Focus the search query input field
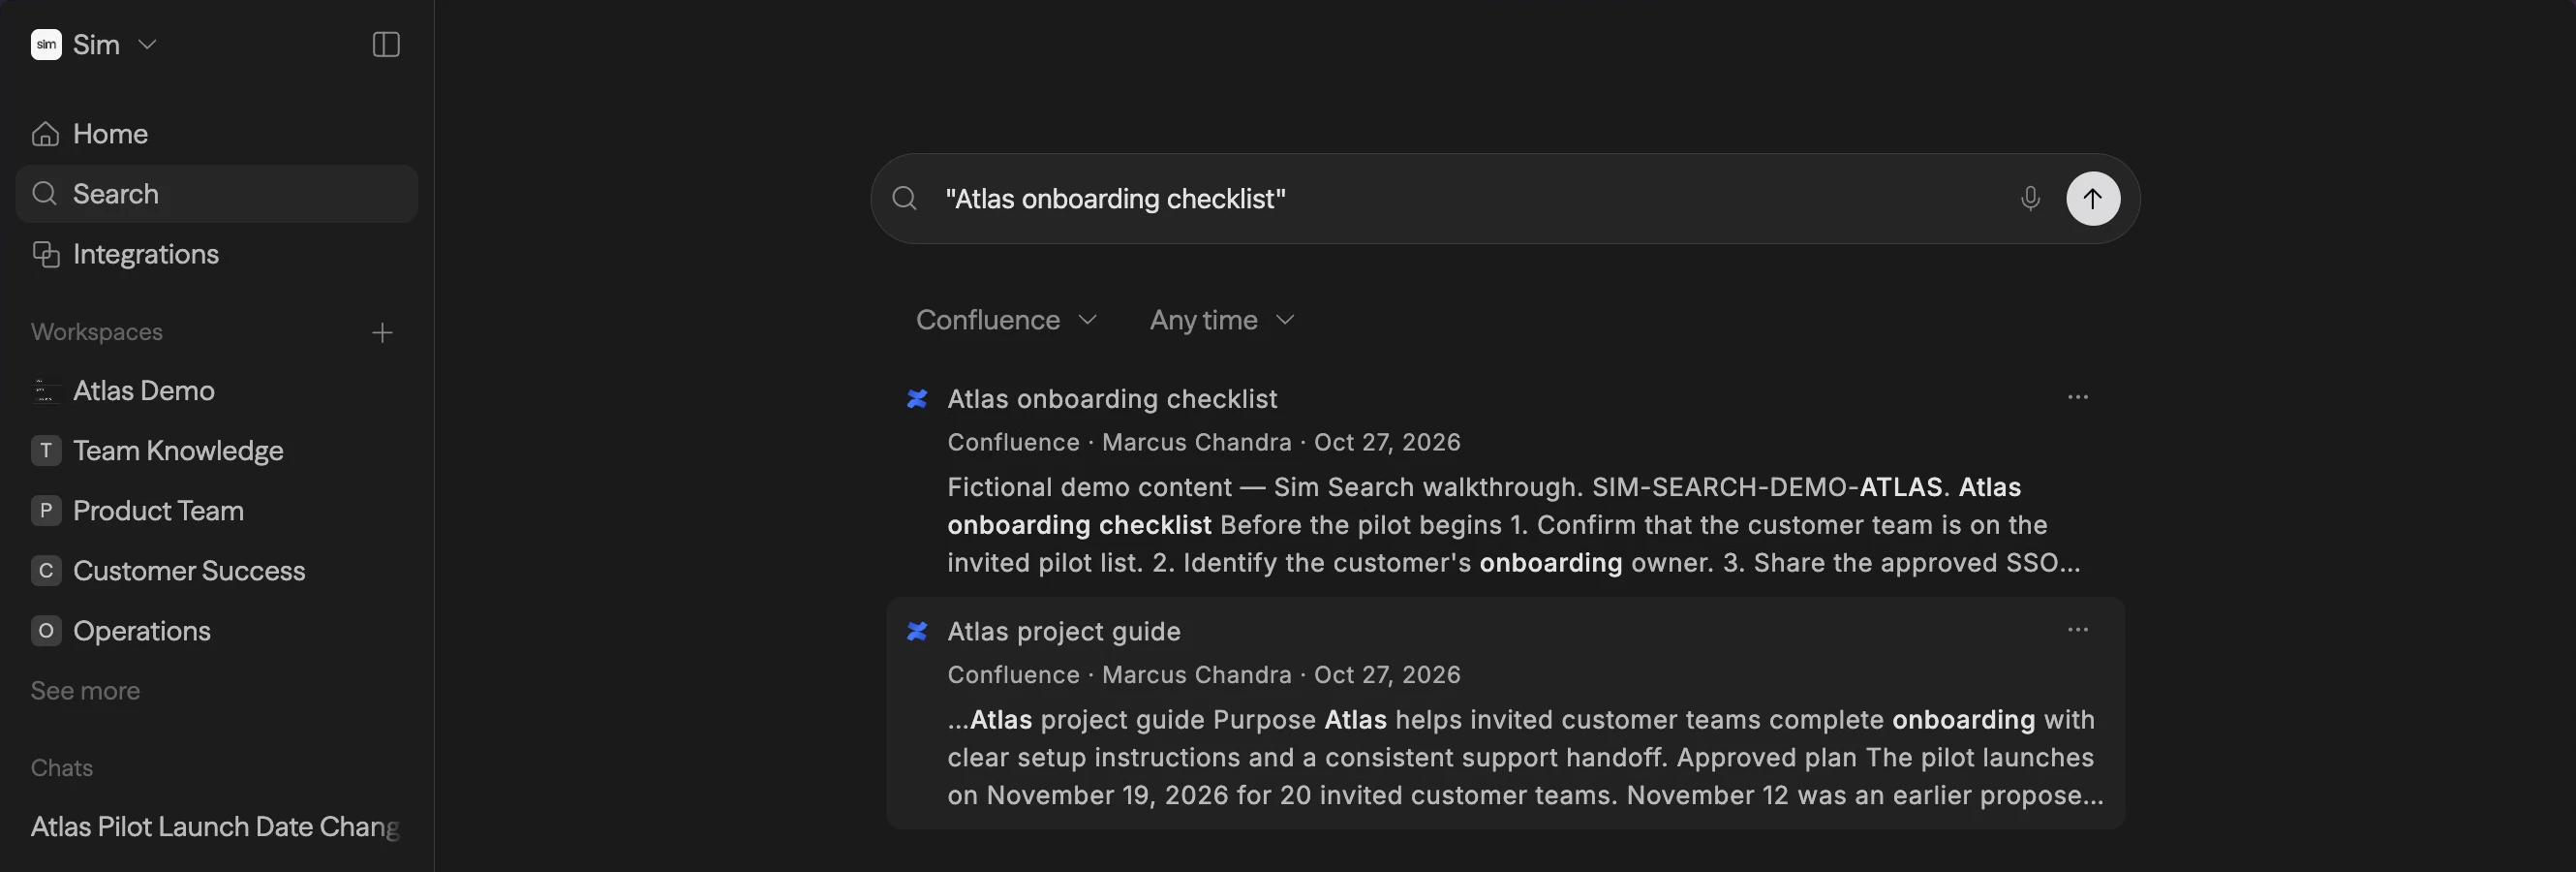2576x872 pixels. click(x=1470, y=199)
